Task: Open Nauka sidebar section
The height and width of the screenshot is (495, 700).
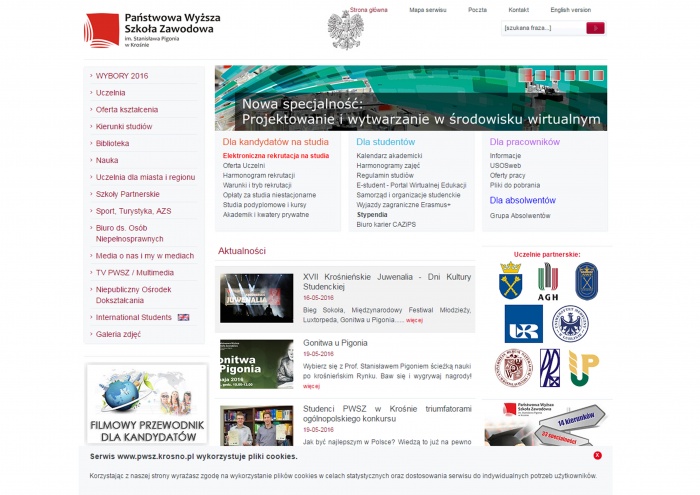Action: pos(107,160)
